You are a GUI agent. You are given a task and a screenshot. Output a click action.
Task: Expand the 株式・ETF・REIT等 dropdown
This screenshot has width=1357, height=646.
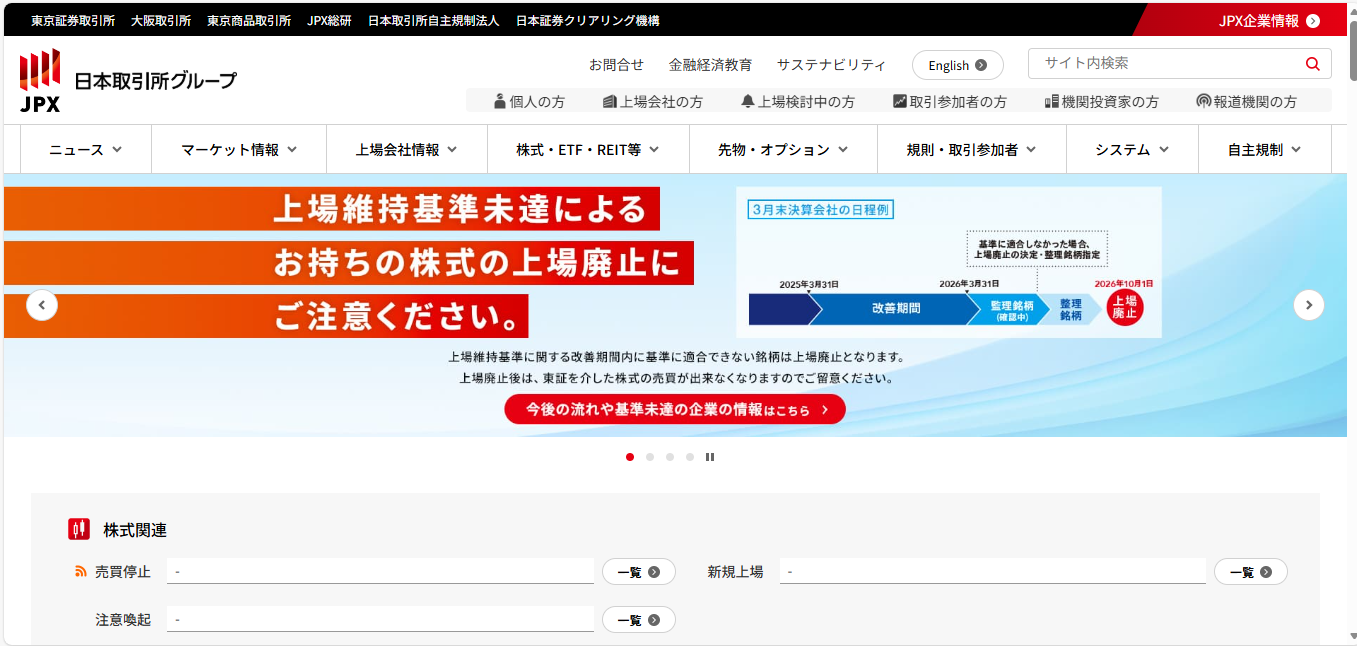588,148
